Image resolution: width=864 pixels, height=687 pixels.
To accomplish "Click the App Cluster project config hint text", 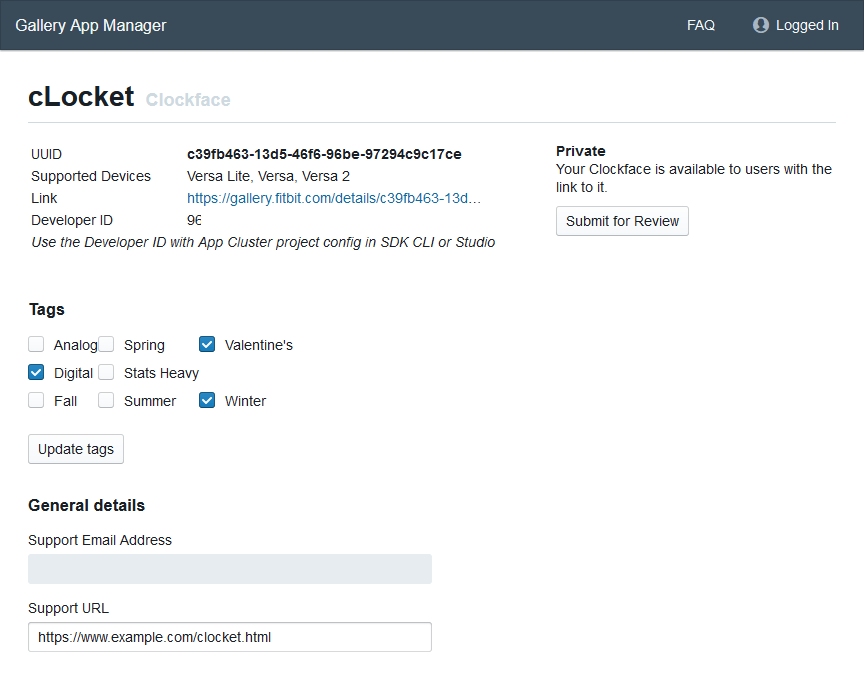I will click(263, 242).
